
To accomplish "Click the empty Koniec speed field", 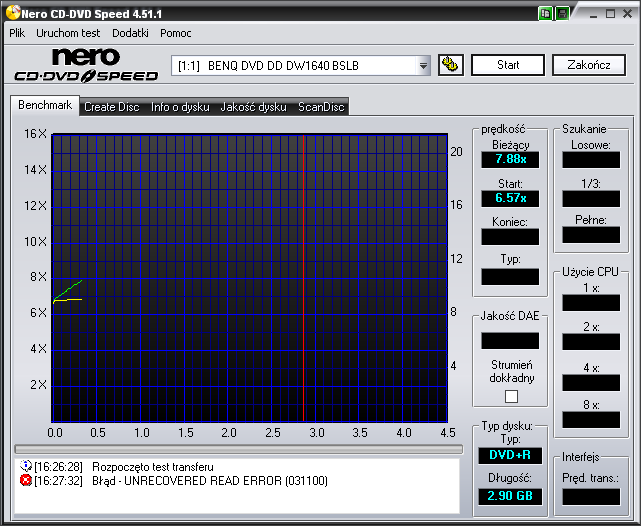I will [x=510, y=237].
